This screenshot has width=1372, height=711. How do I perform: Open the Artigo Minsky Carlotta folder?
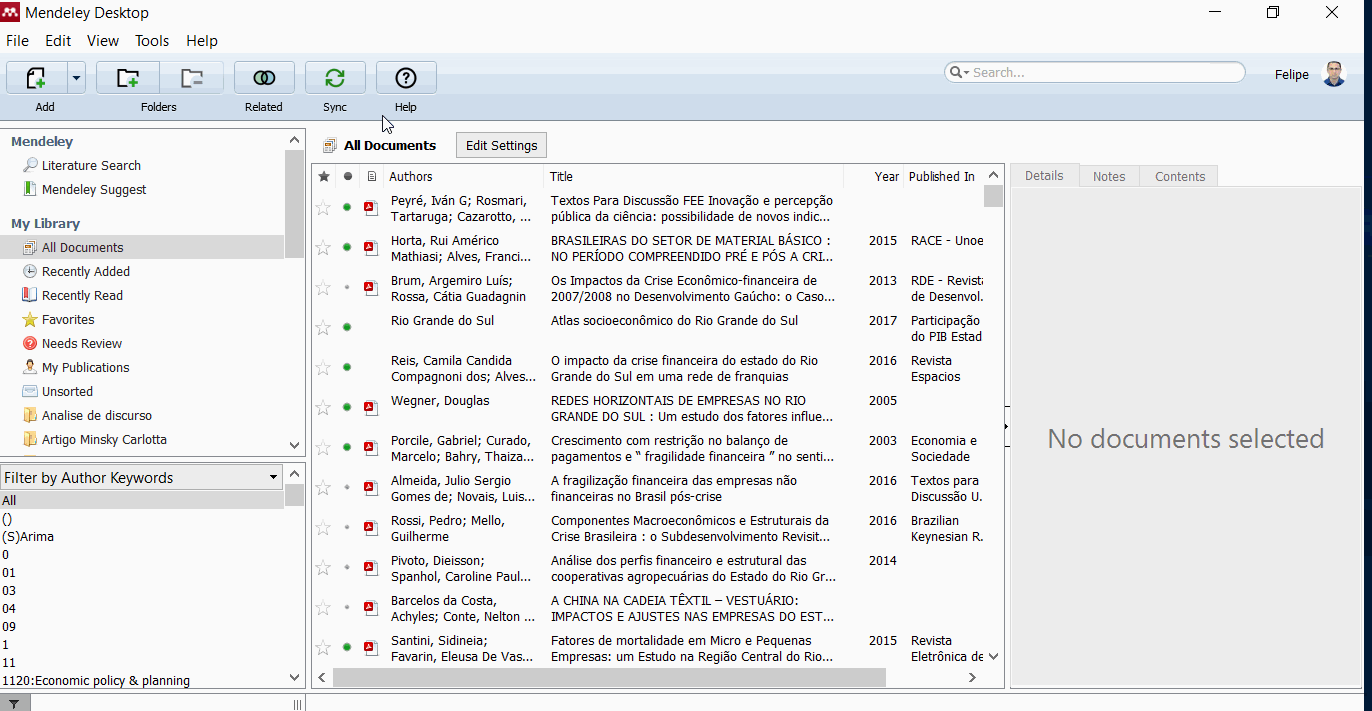[104, 439]
